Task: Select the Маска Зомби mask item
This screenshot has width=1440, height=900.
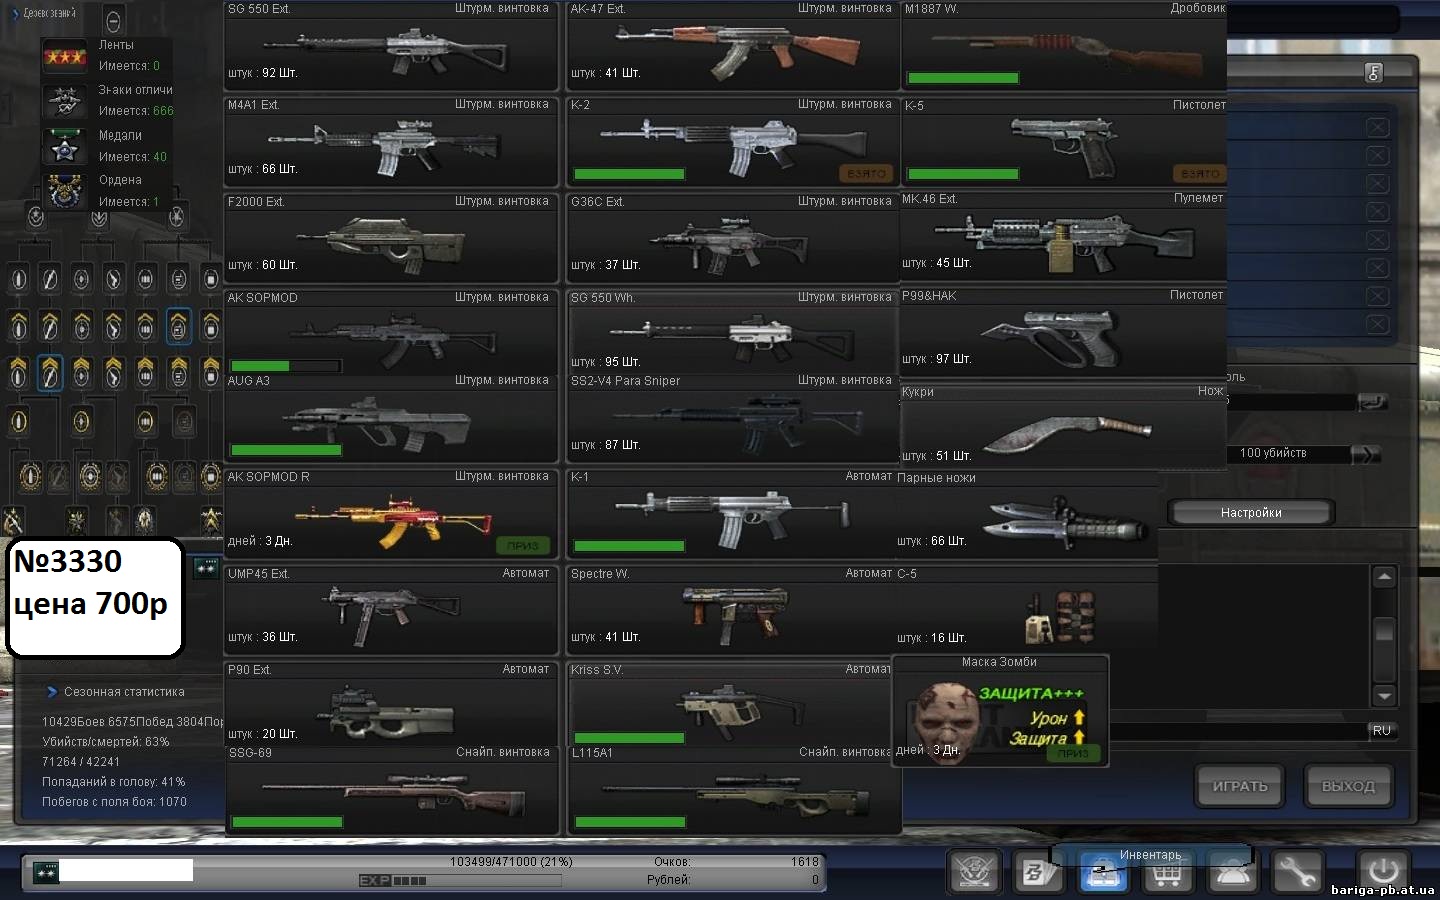Action: tap(1000, 711)
